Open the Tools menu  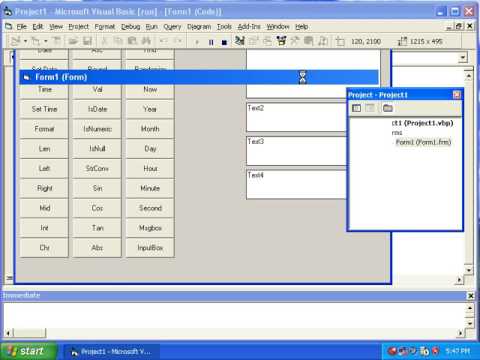(224, 27)
